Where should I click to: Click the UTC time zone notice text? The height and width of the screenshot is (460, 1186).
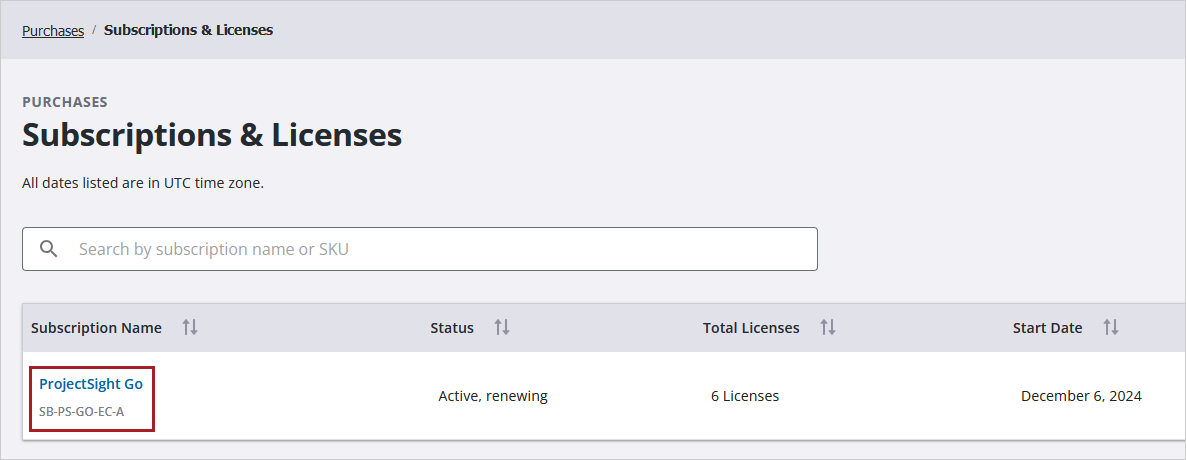[x=143, y=183]
